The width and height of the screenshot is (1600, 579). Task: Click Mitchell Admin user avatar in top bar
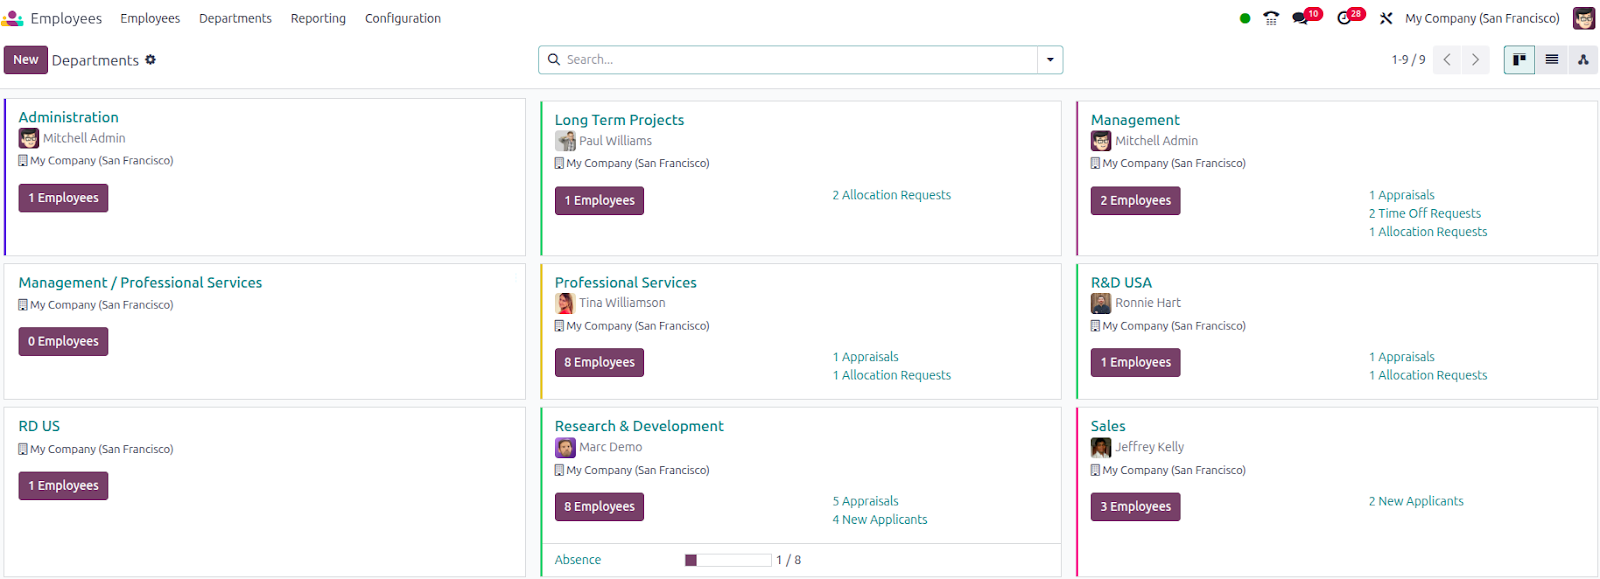[x=1584, y=18]
